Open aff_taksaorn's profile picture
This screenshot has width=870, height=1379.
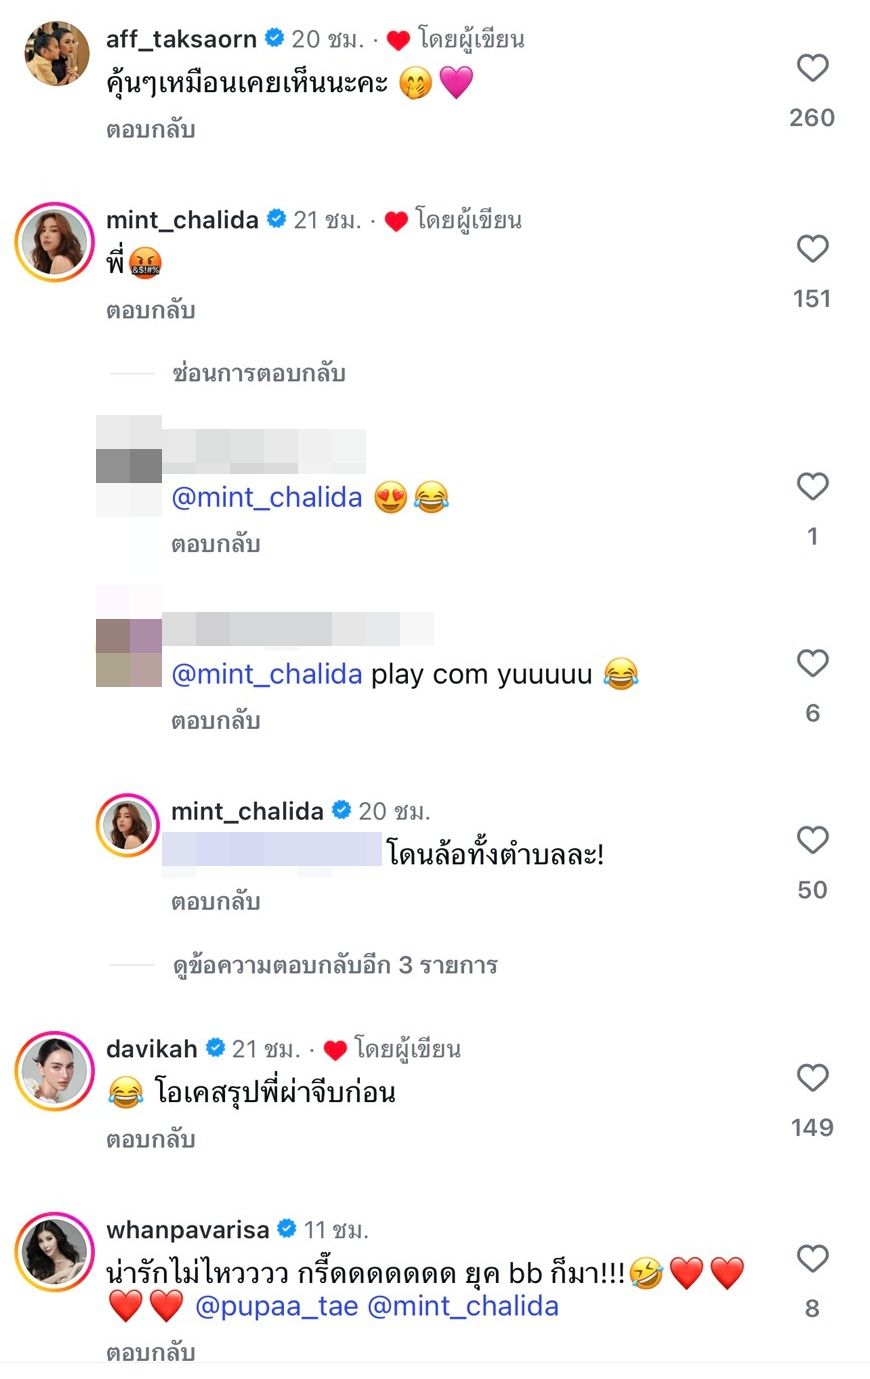click(x=55, y=54)
